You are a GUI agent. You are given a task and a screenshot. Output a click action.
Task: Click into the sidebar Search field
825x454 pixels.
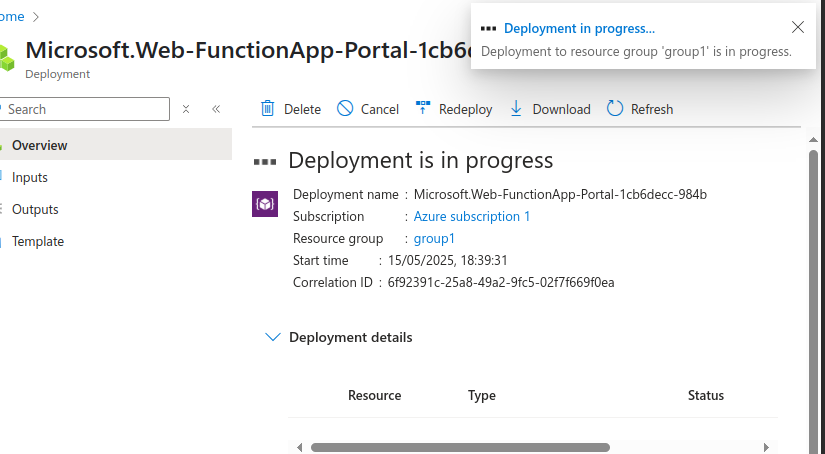coord(85,109)
